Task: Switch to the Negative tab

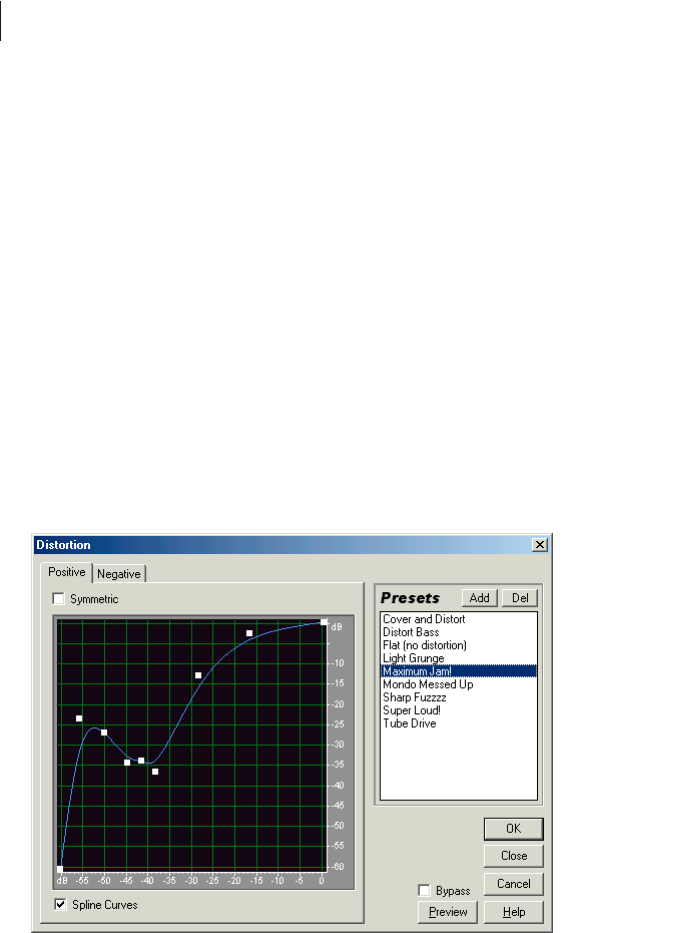Action: [x=118, y=574]
